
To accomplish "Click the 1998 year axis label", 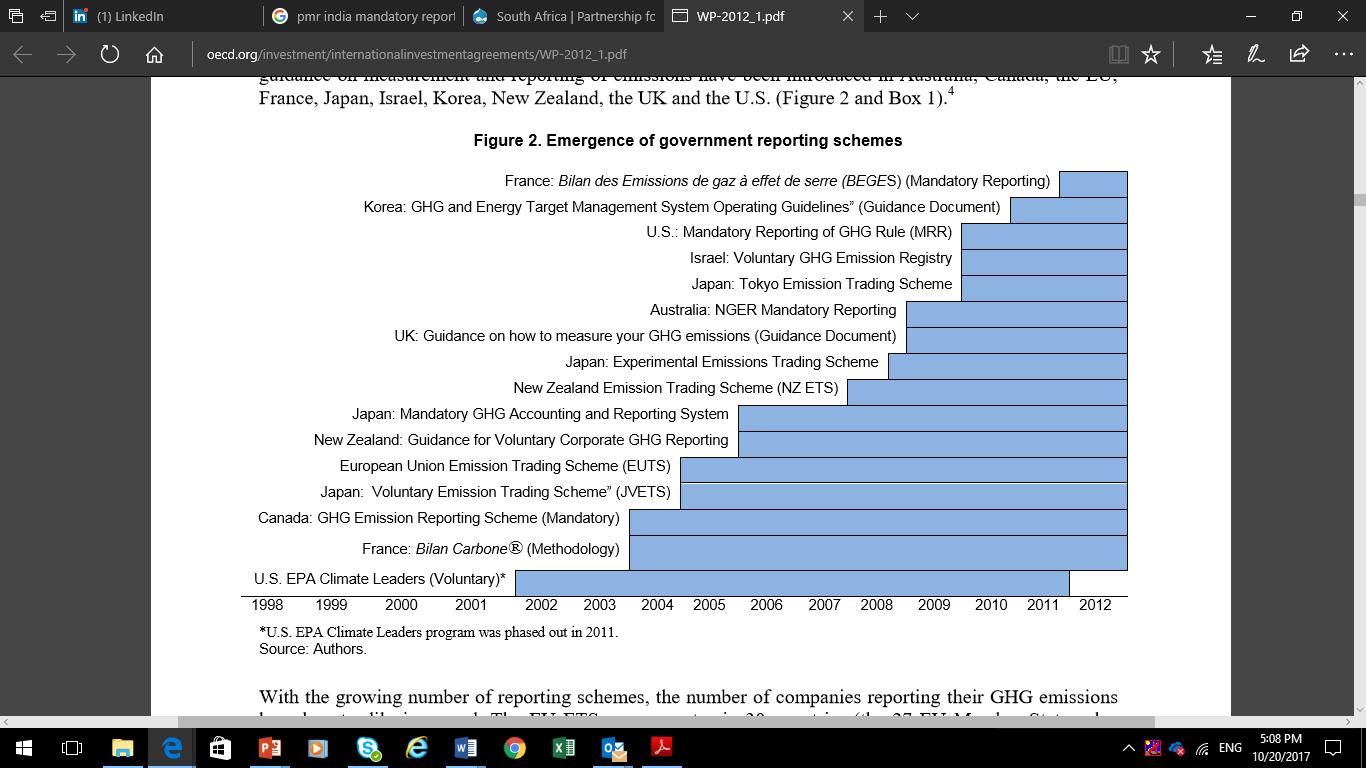I will (267, 605).
